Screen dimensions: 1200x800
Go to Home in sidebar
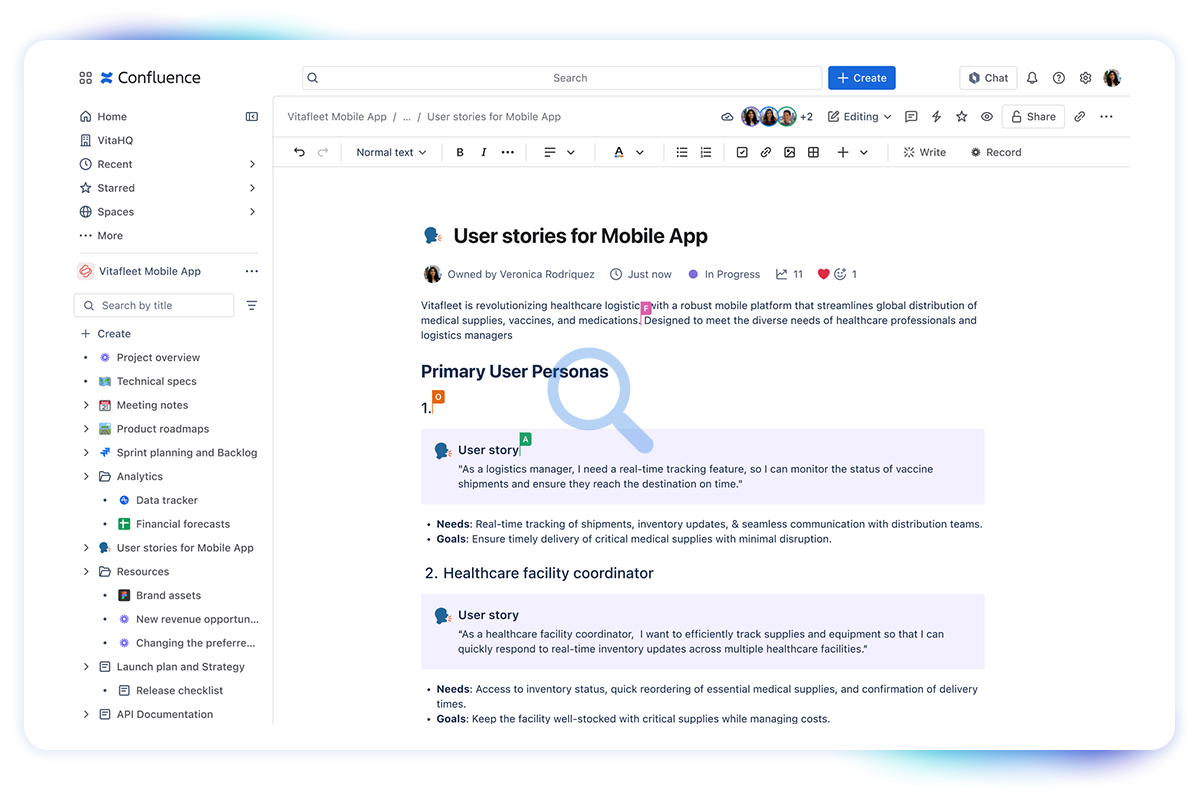[x=103, y=117]
